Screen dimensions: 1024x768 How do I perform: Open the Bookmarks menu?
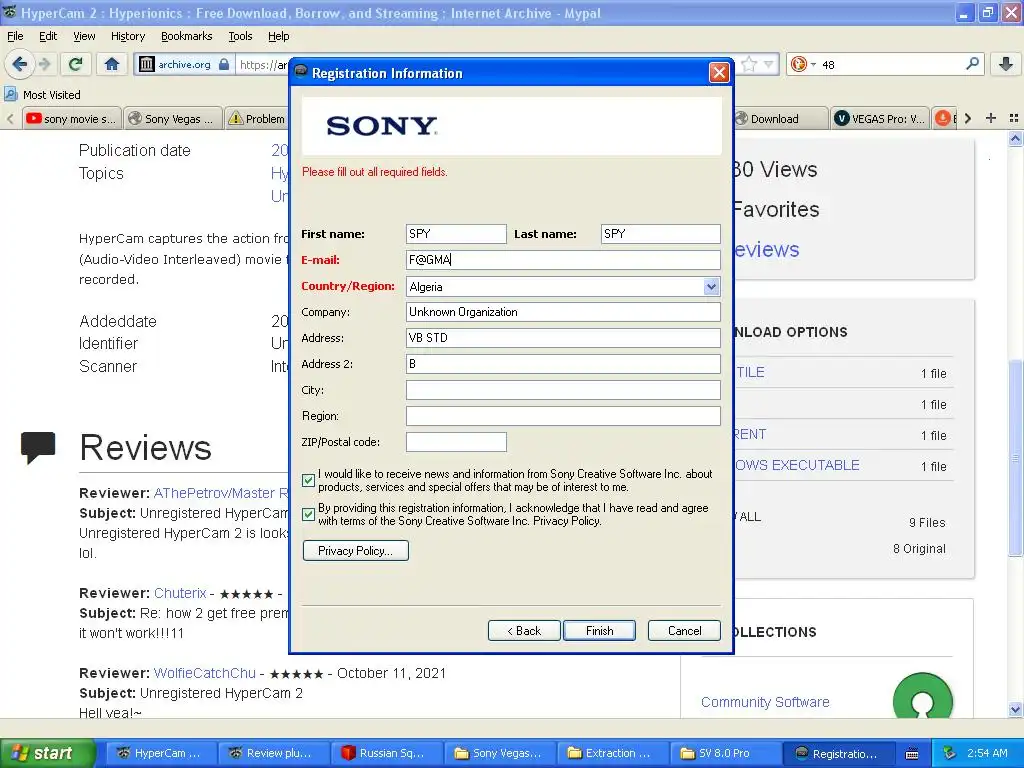point(187,36)
